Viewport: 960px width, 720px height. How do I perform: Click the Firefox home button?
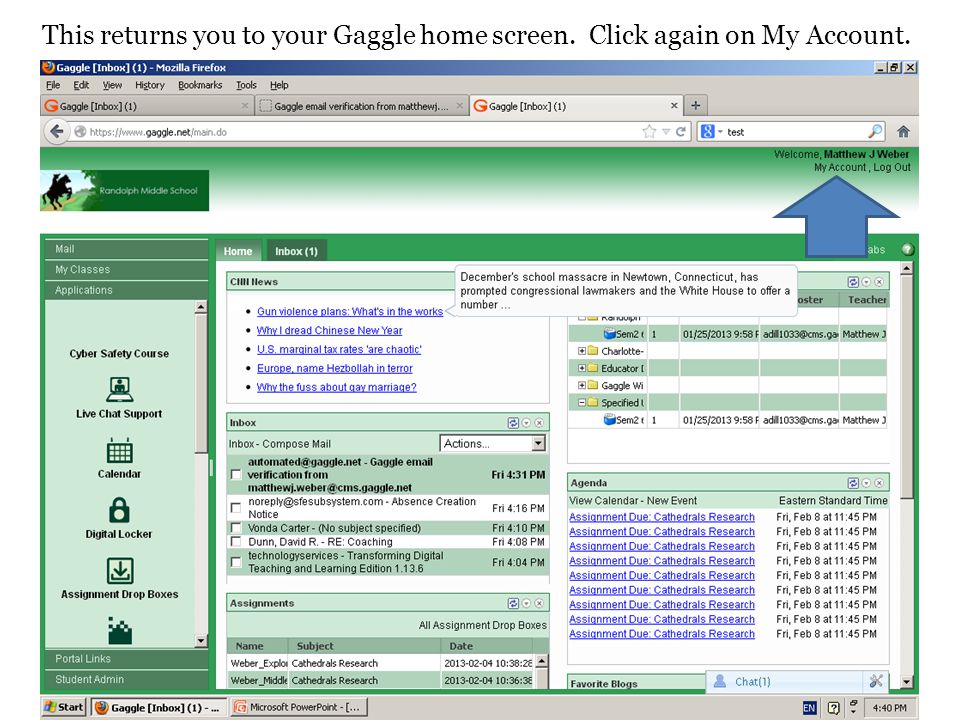pyautogui.click(x=903, y=132)
